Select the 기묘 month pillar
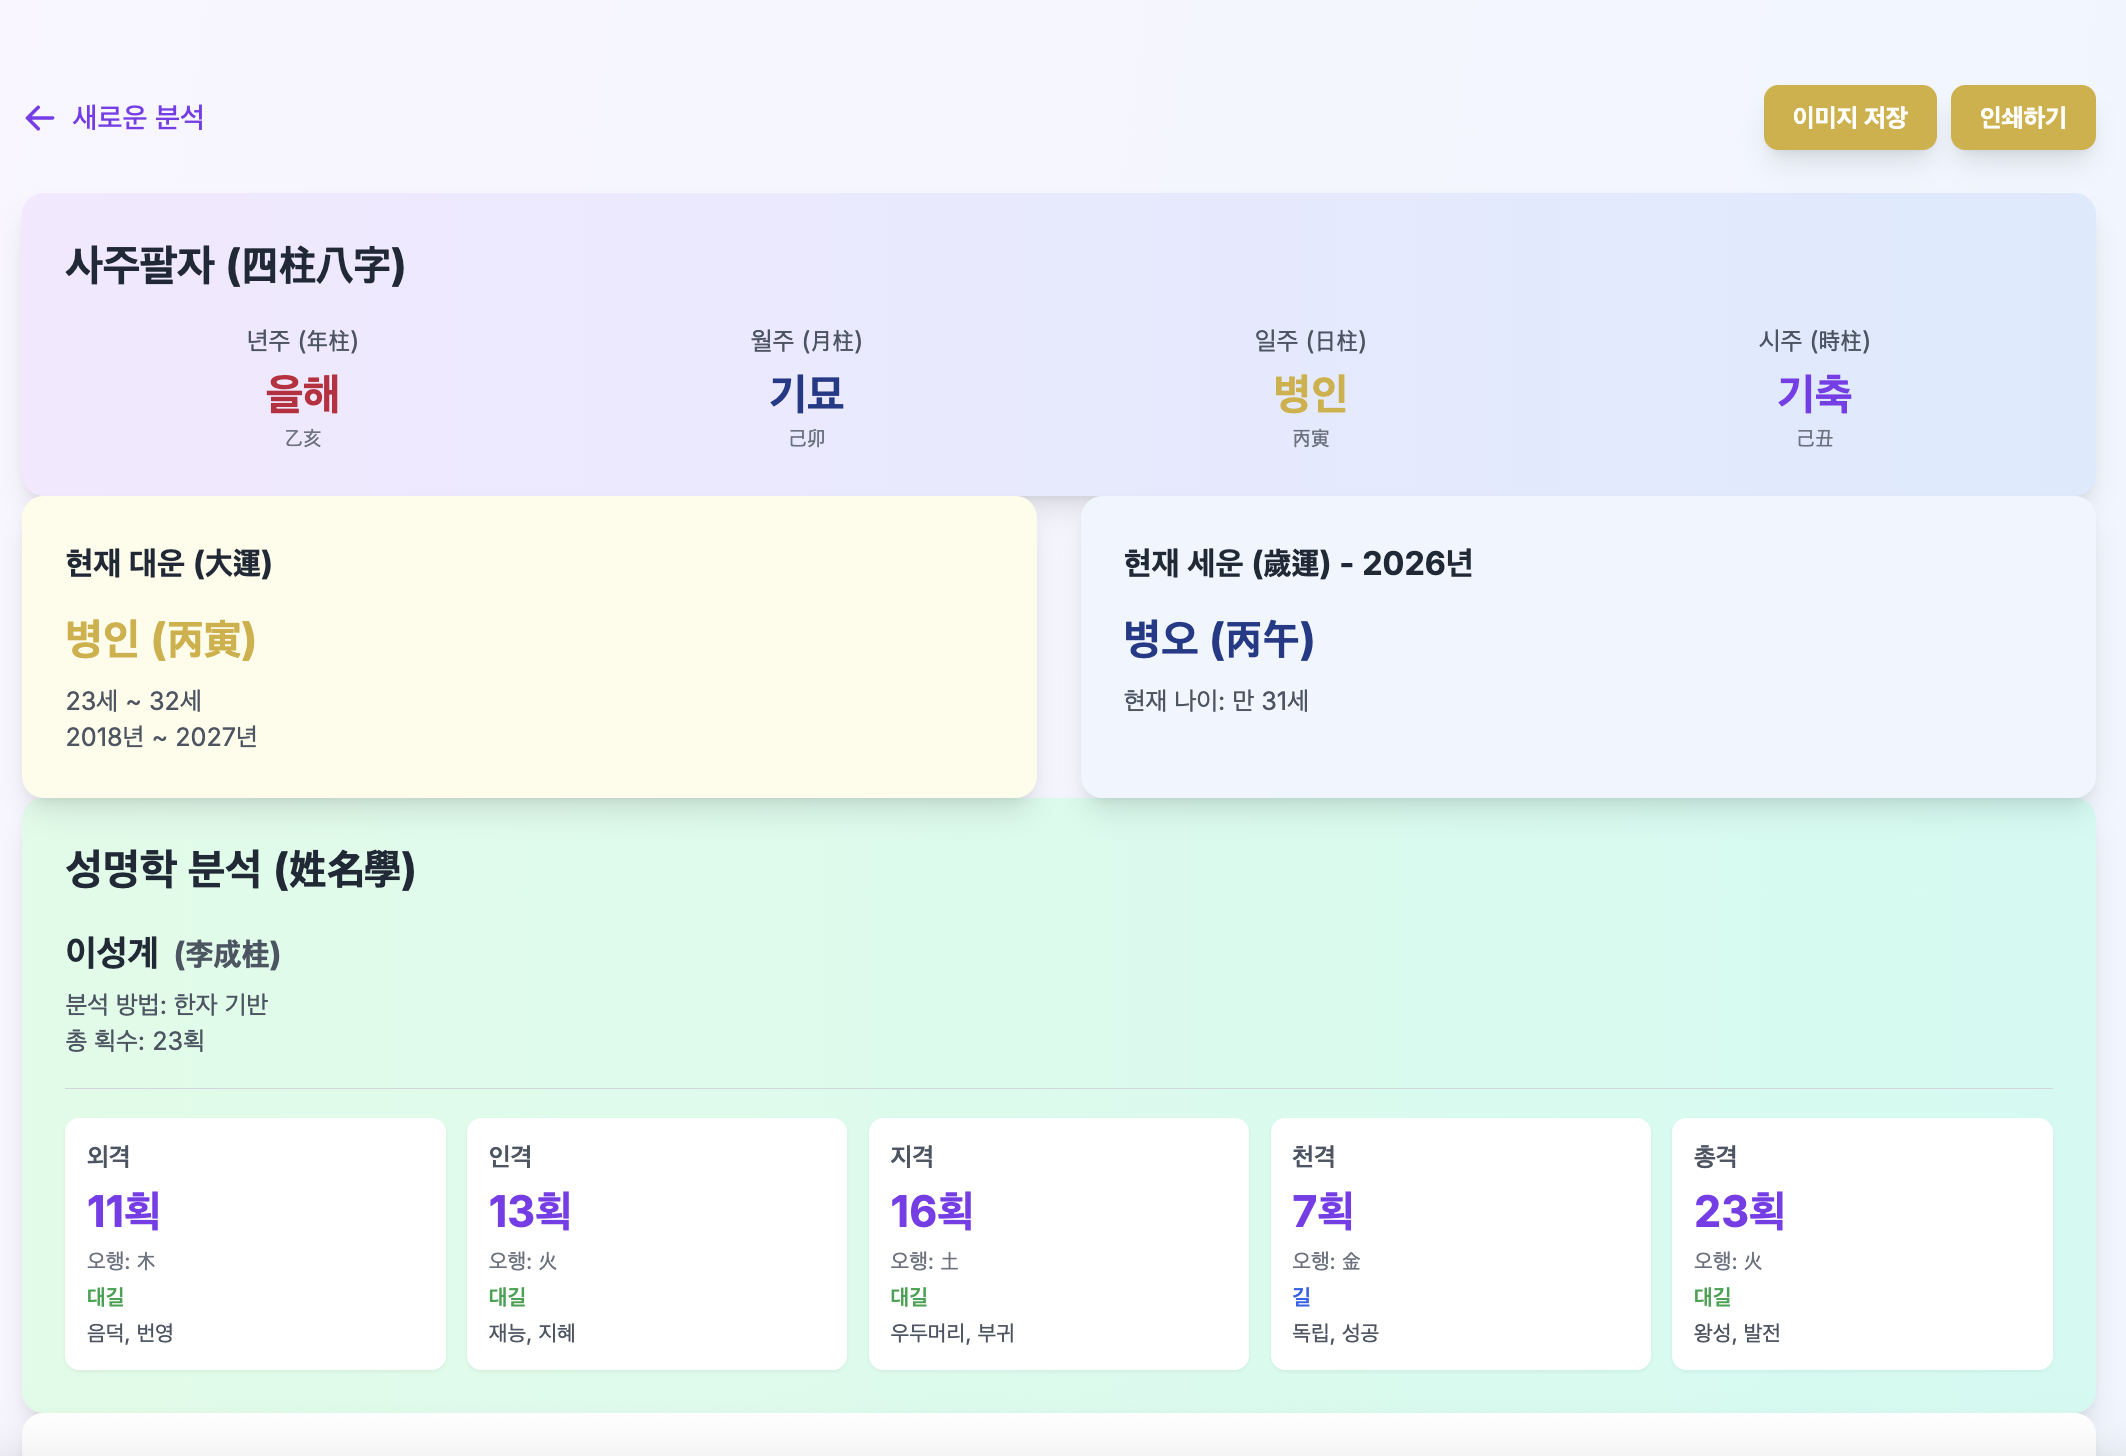2126x1456 pixels. tap(805, 394)
